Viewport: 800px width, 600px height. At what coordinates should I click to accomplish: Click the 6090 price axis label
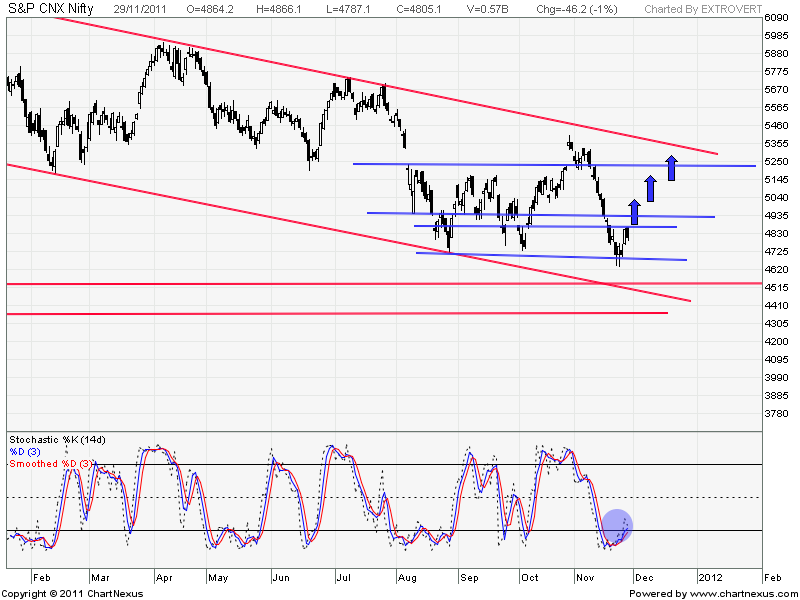pyautogui.click(x=777, y=18)
